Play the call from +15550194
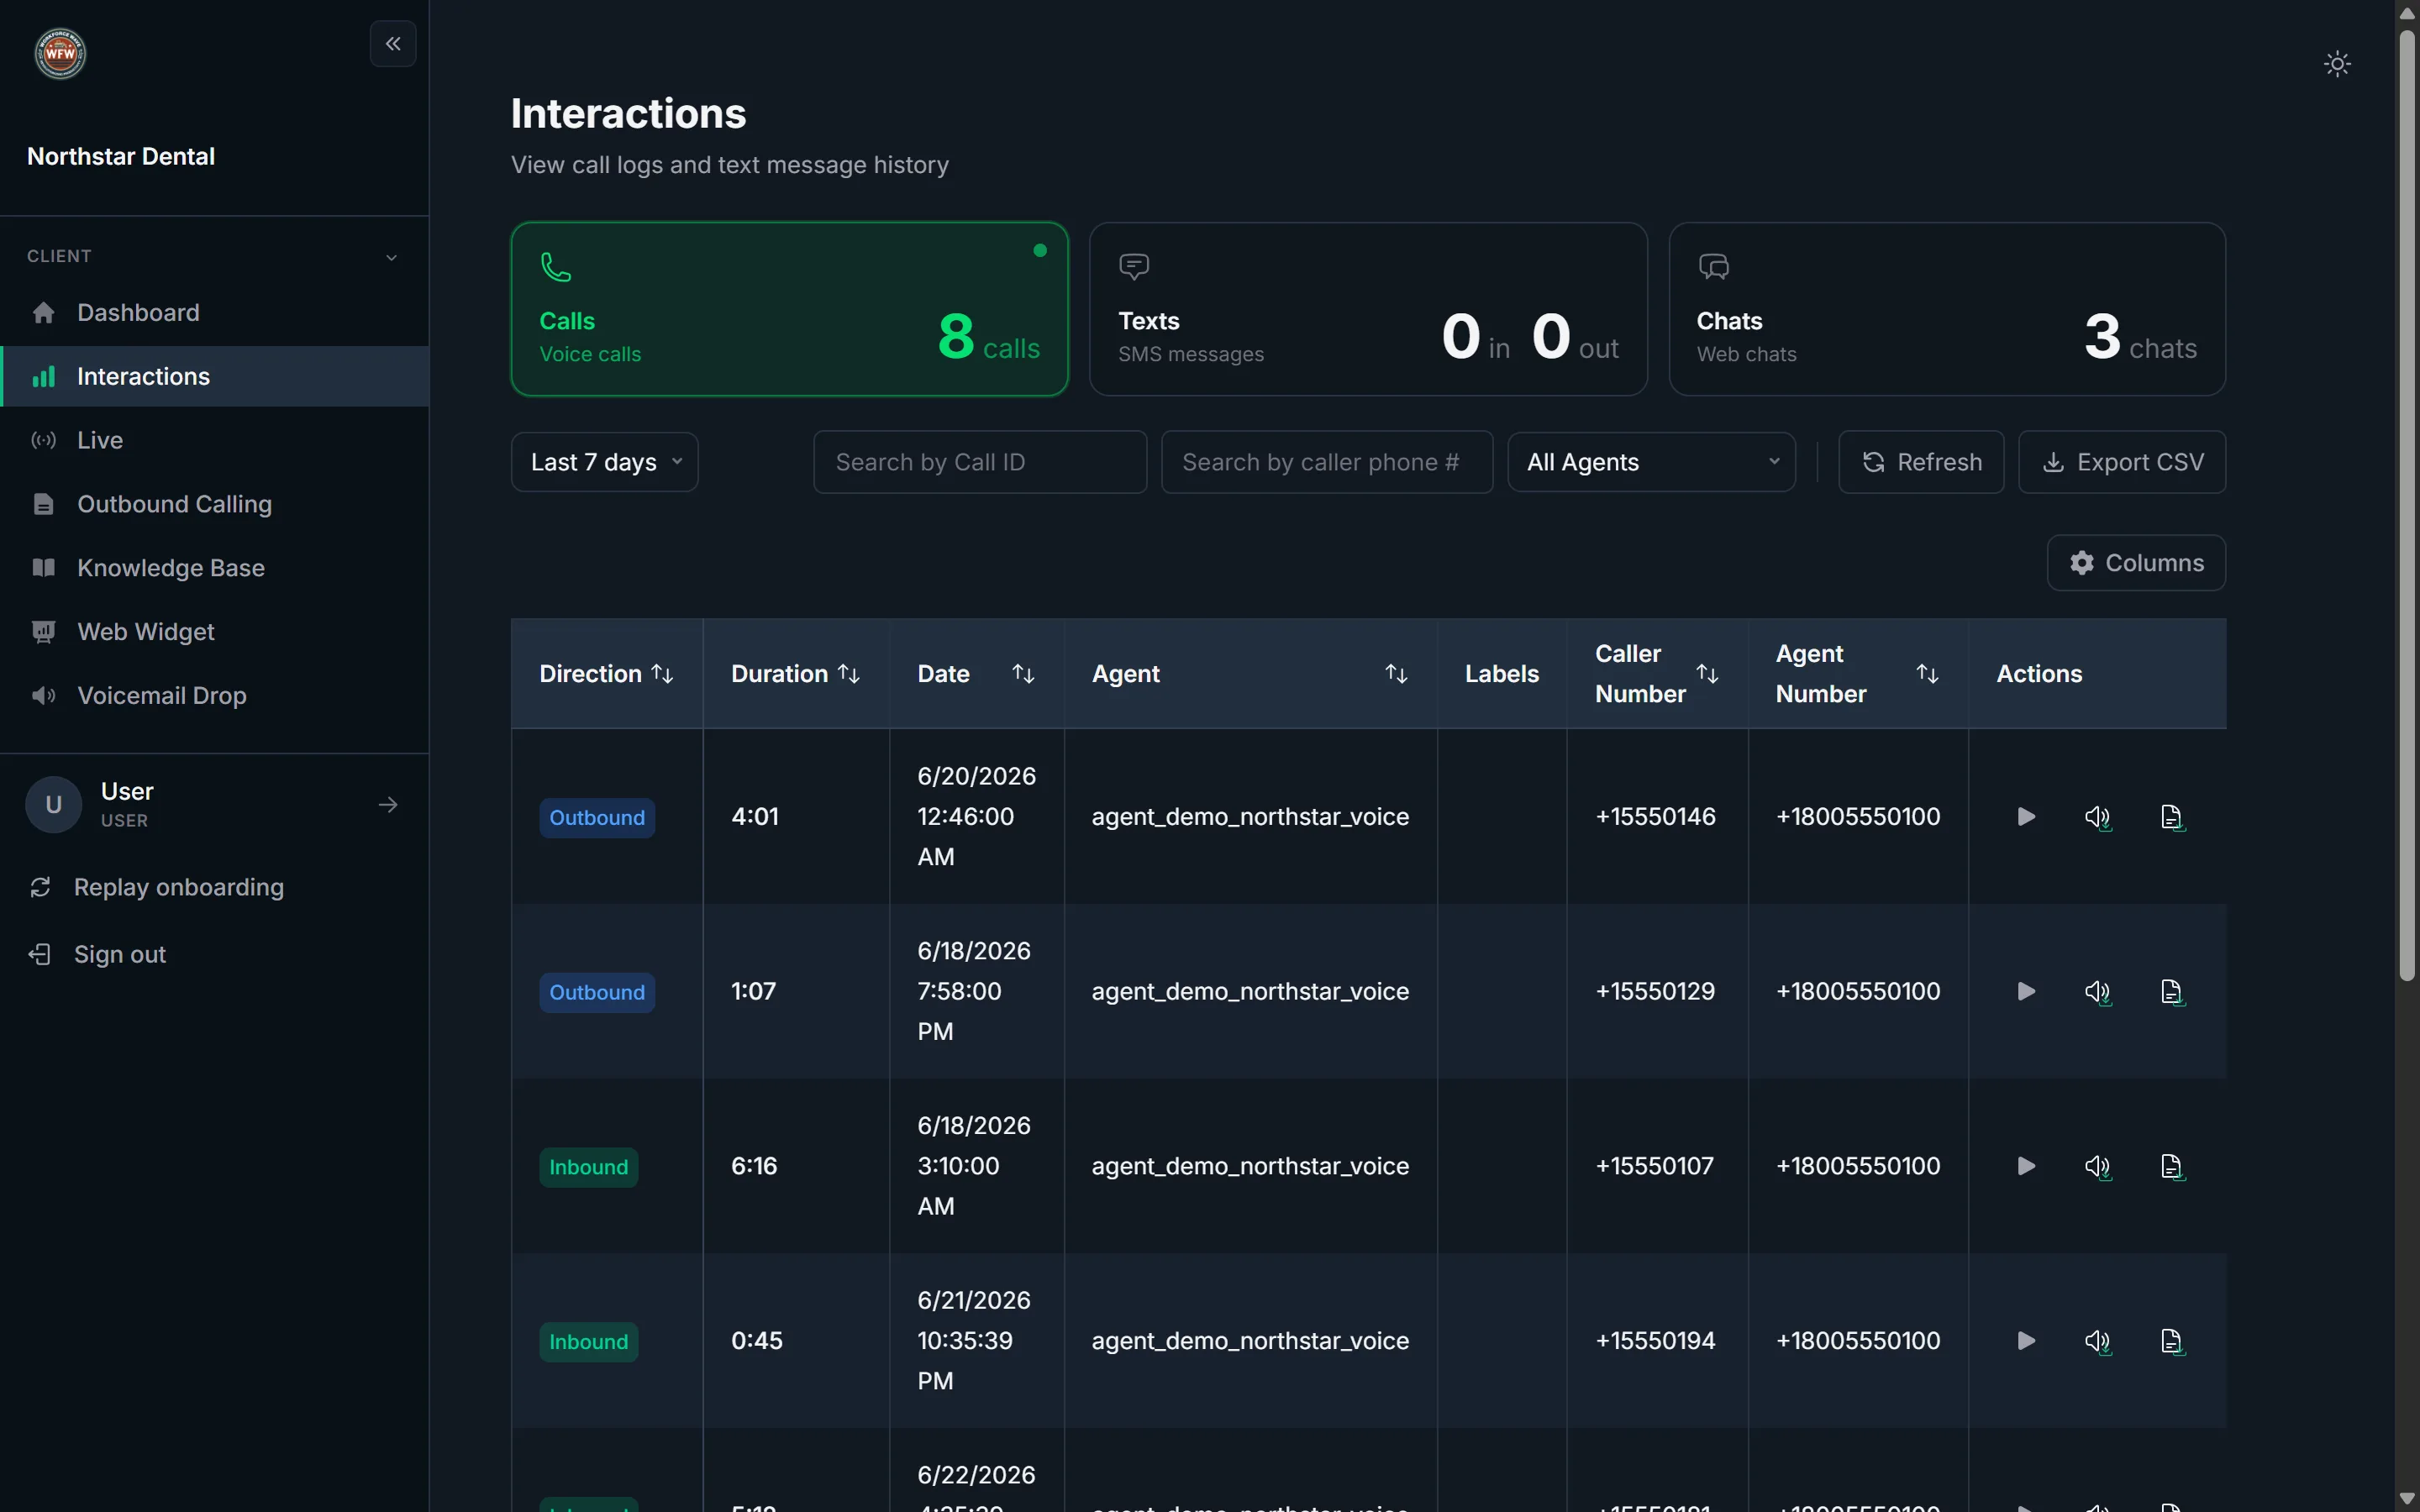2420x1512 pixels. 2025,1341
